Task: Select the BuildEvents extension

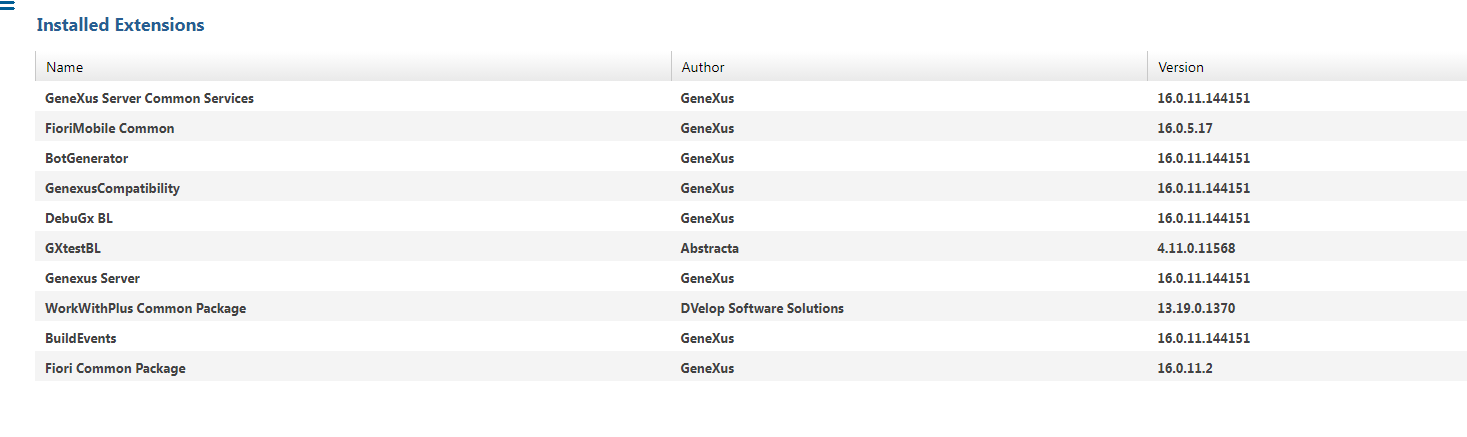Action: point(81,338)
